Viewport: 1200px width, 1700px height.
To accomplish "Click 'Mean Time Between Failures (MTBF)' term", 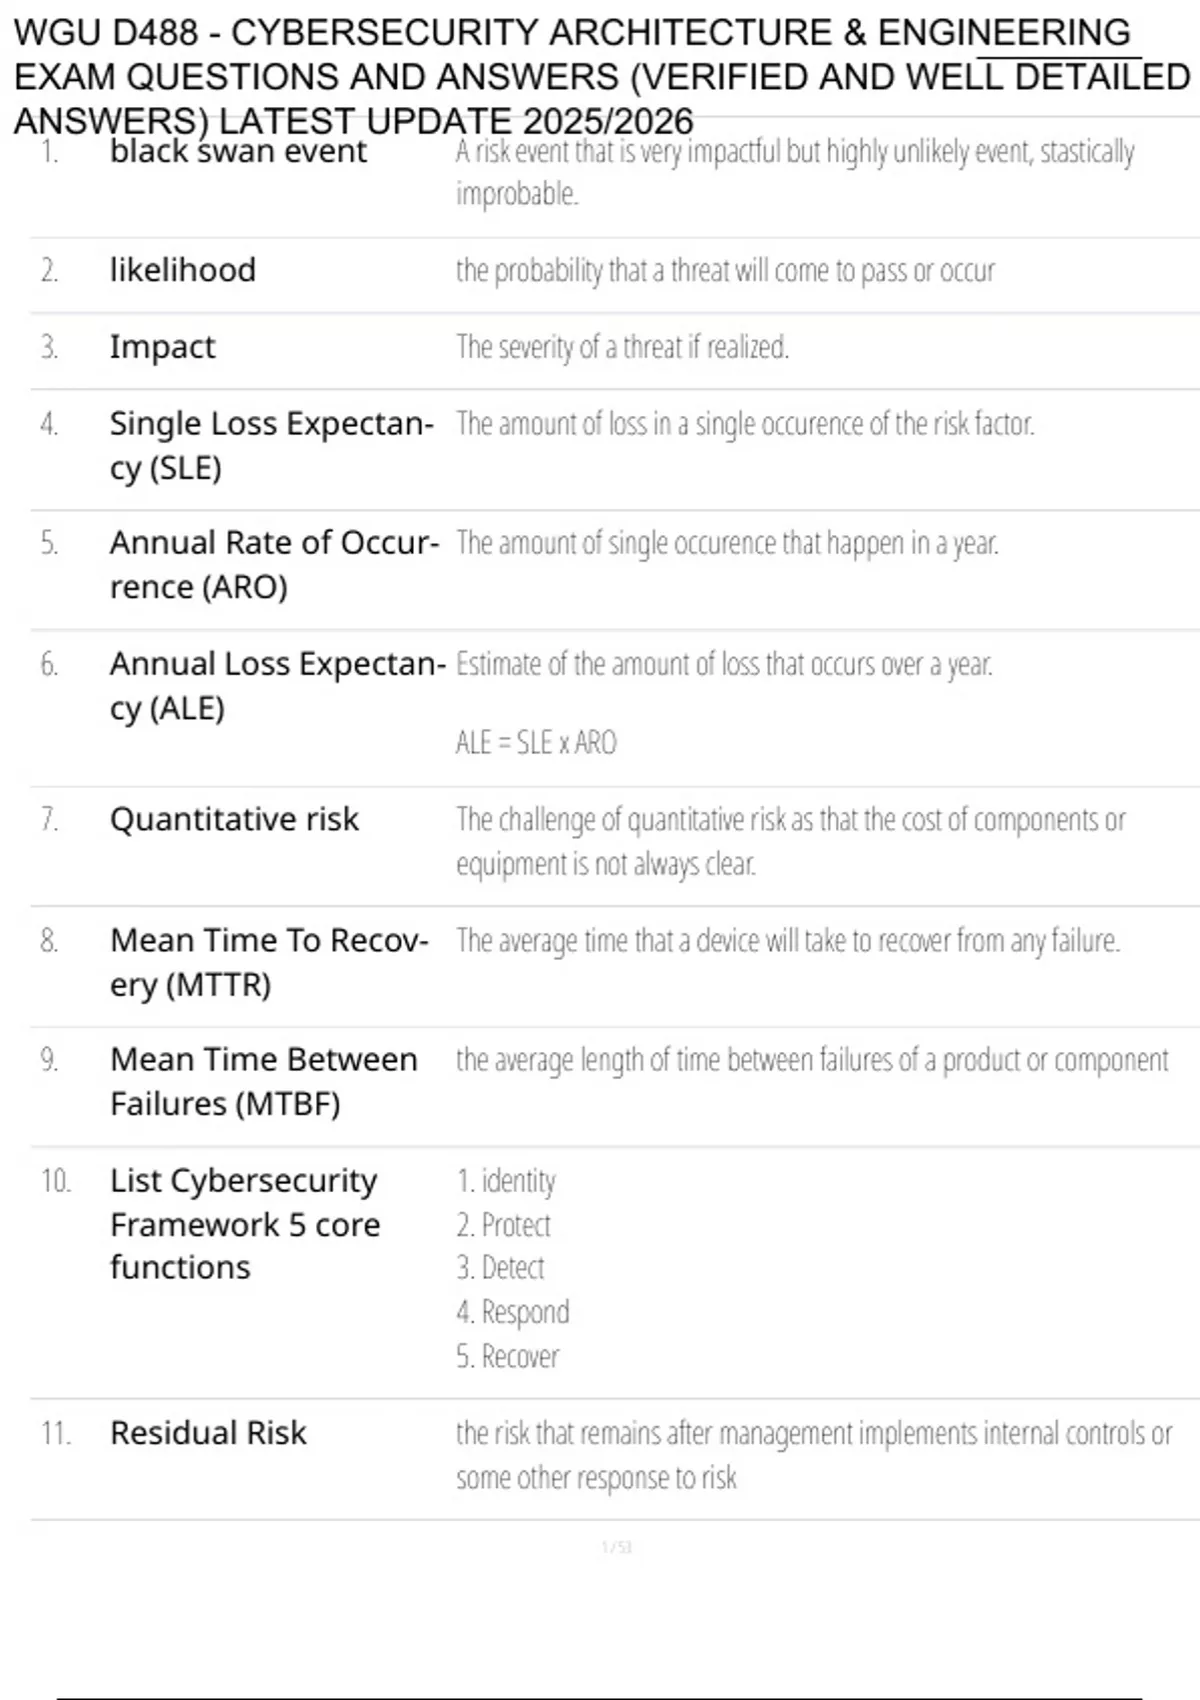I will 264,1082.
